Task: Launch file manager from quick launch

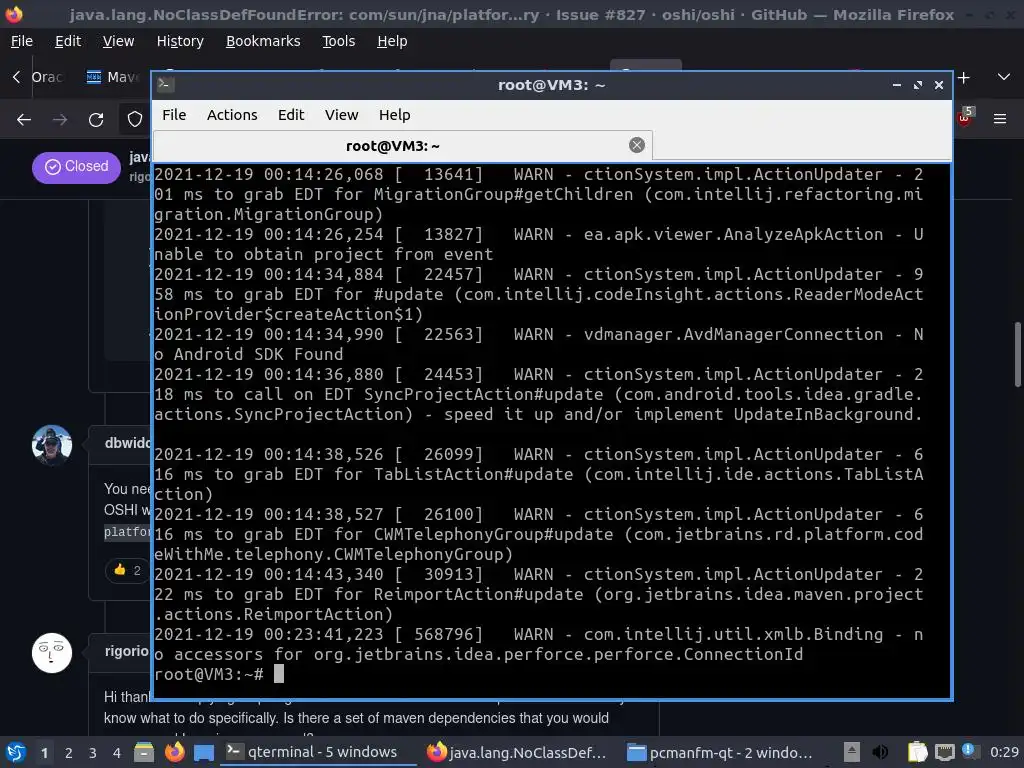Action: click(144, 752)
